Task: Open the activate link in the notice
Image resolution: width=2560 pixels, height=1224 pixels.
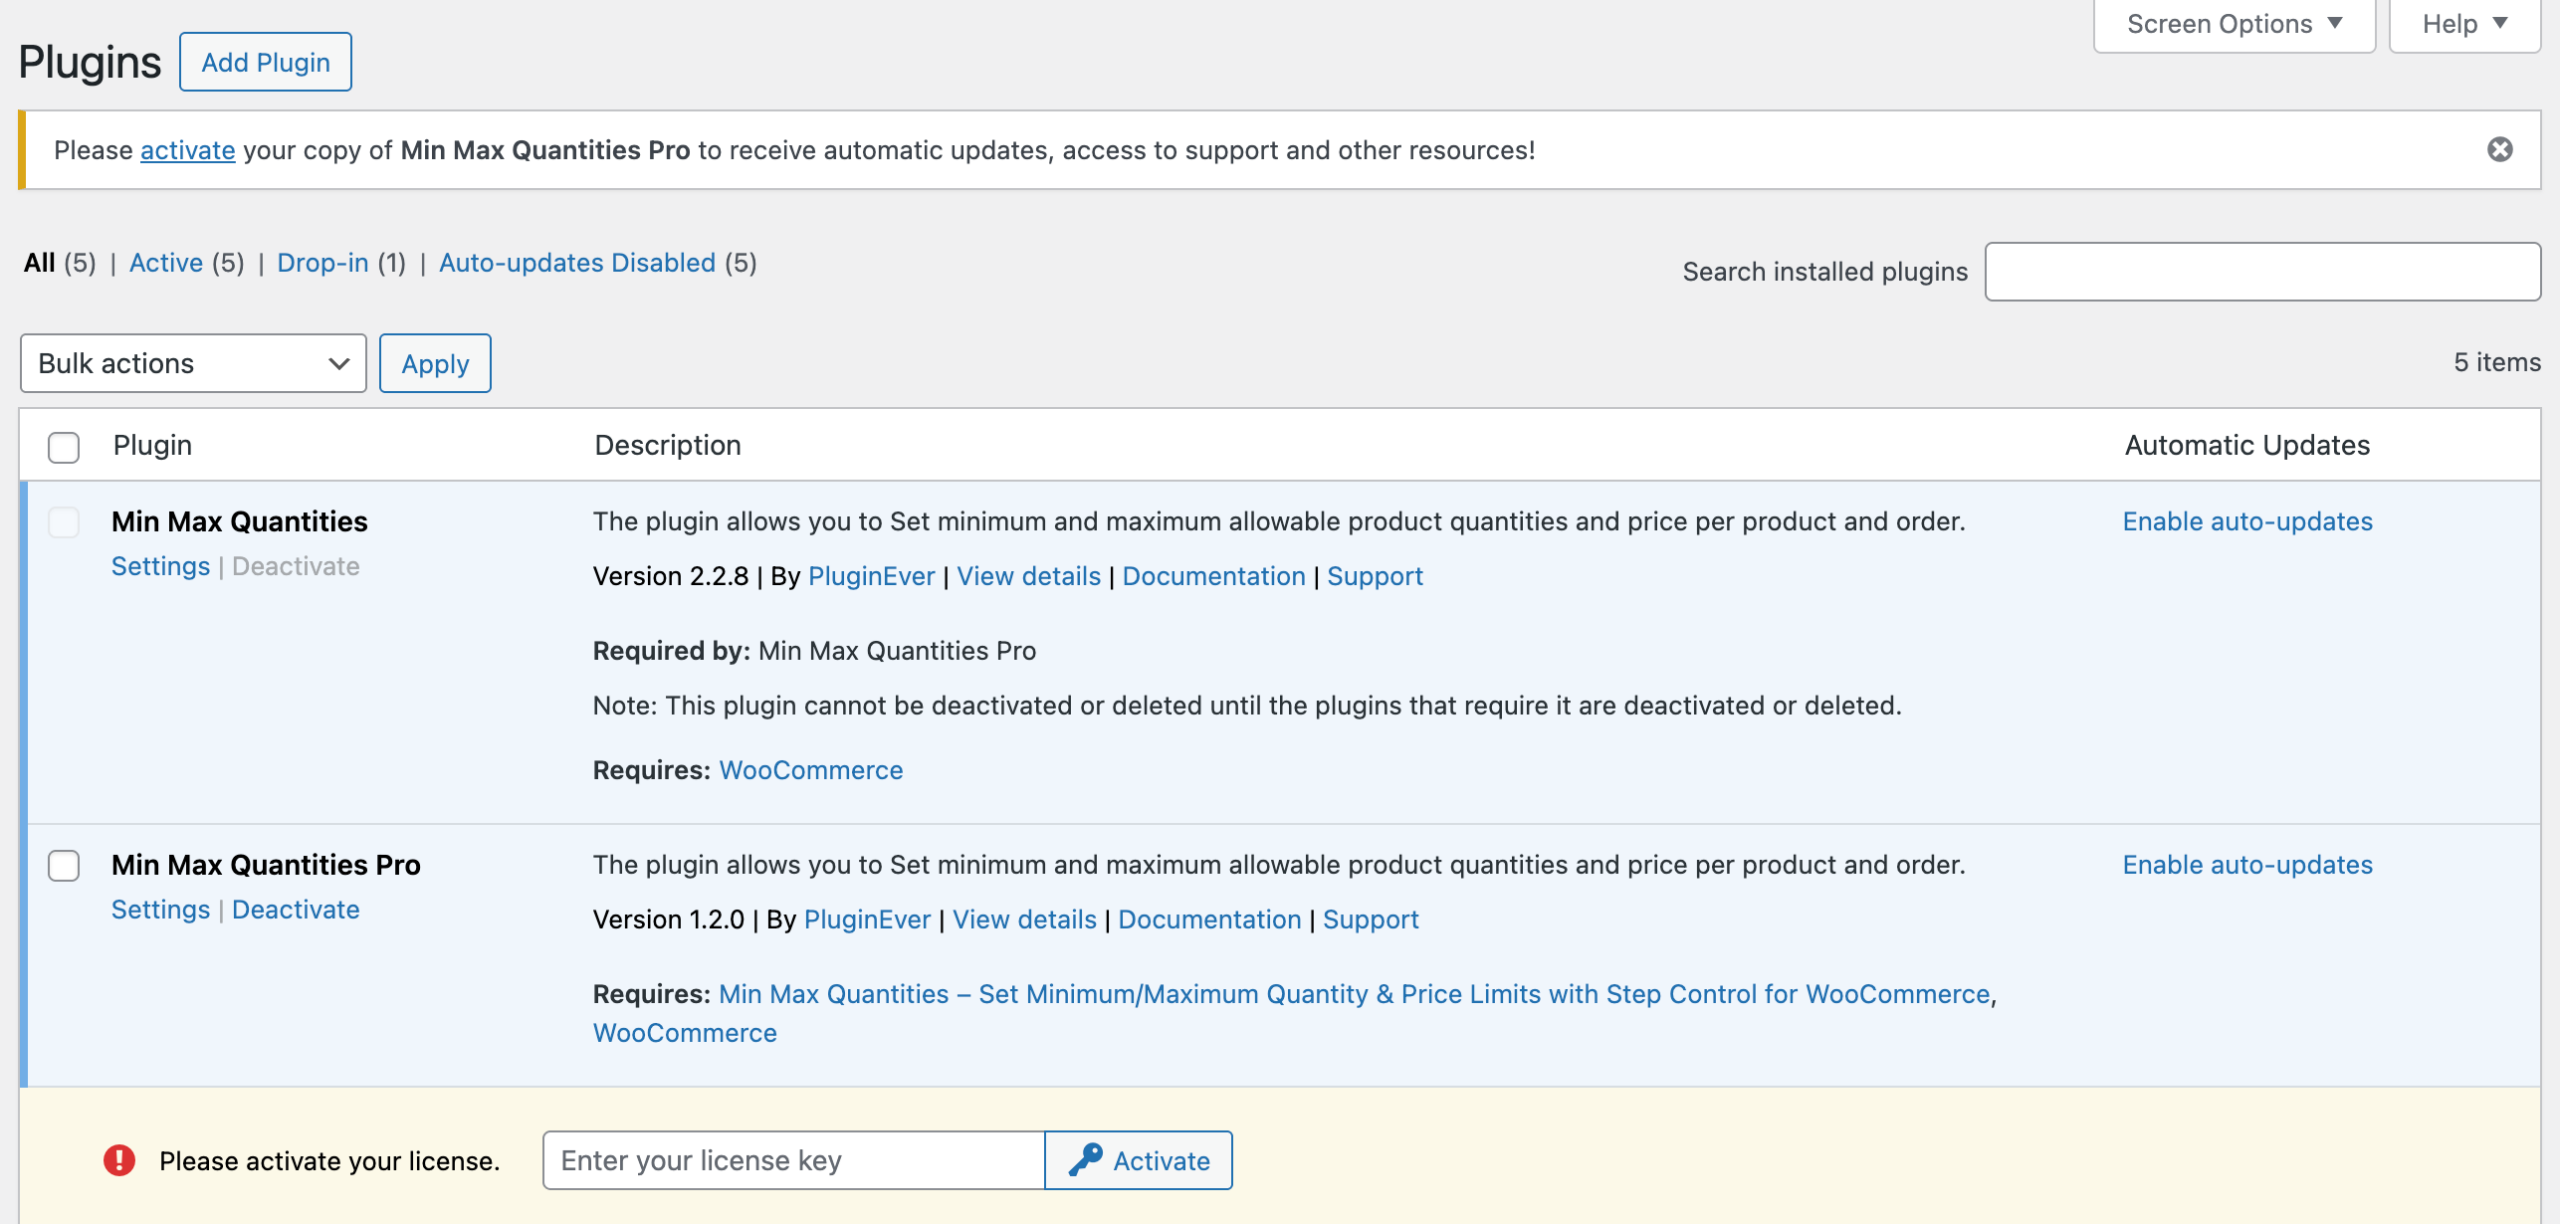Action: pos(187,150)
